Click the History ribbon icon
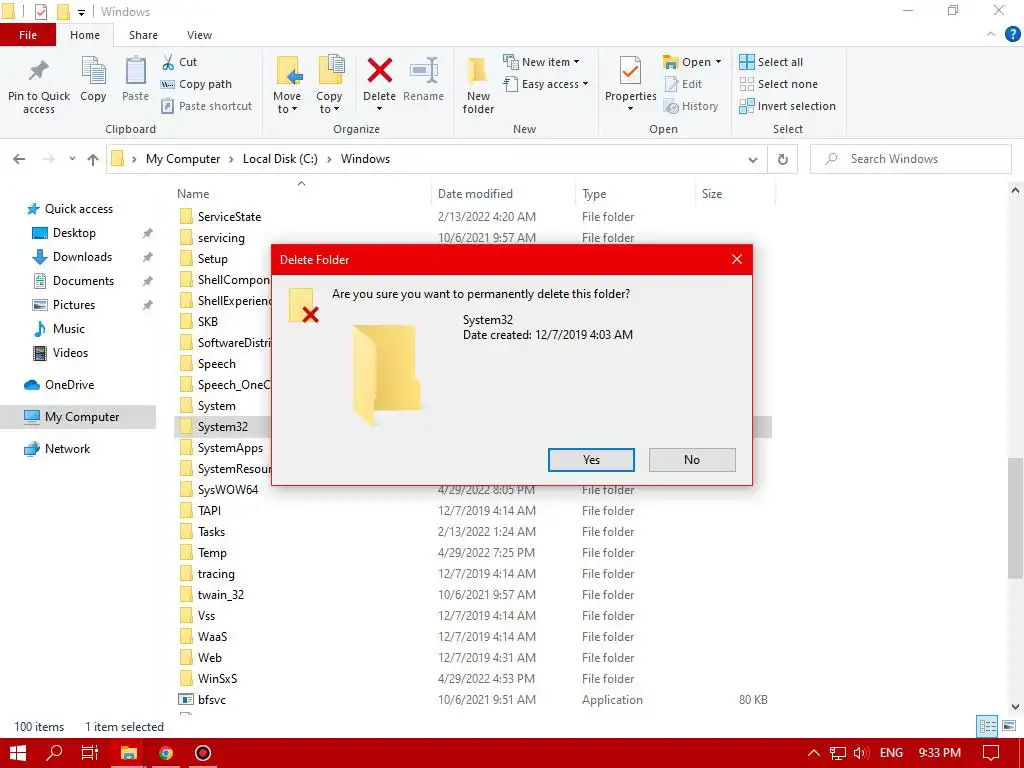 point(671,106)
